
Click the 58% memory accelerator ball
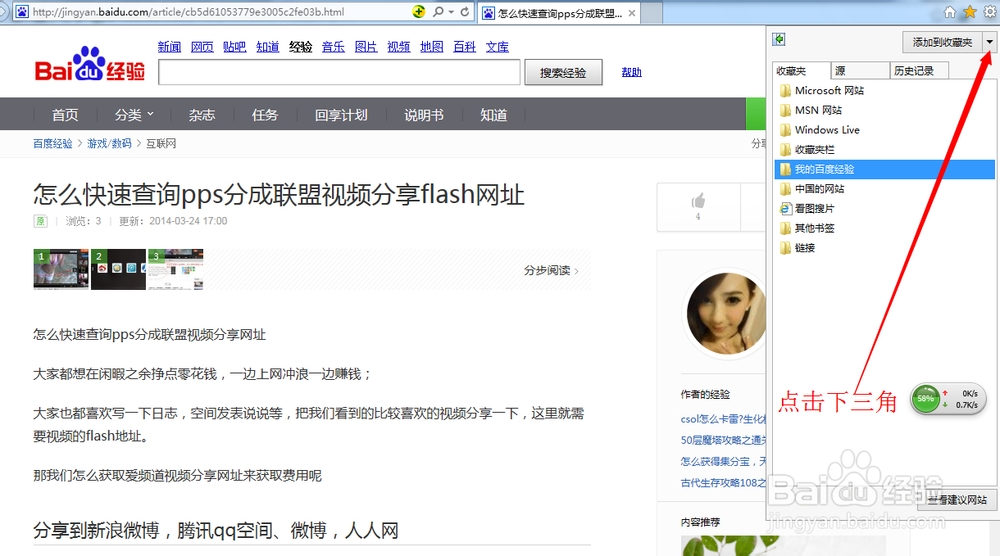(925, 399)
